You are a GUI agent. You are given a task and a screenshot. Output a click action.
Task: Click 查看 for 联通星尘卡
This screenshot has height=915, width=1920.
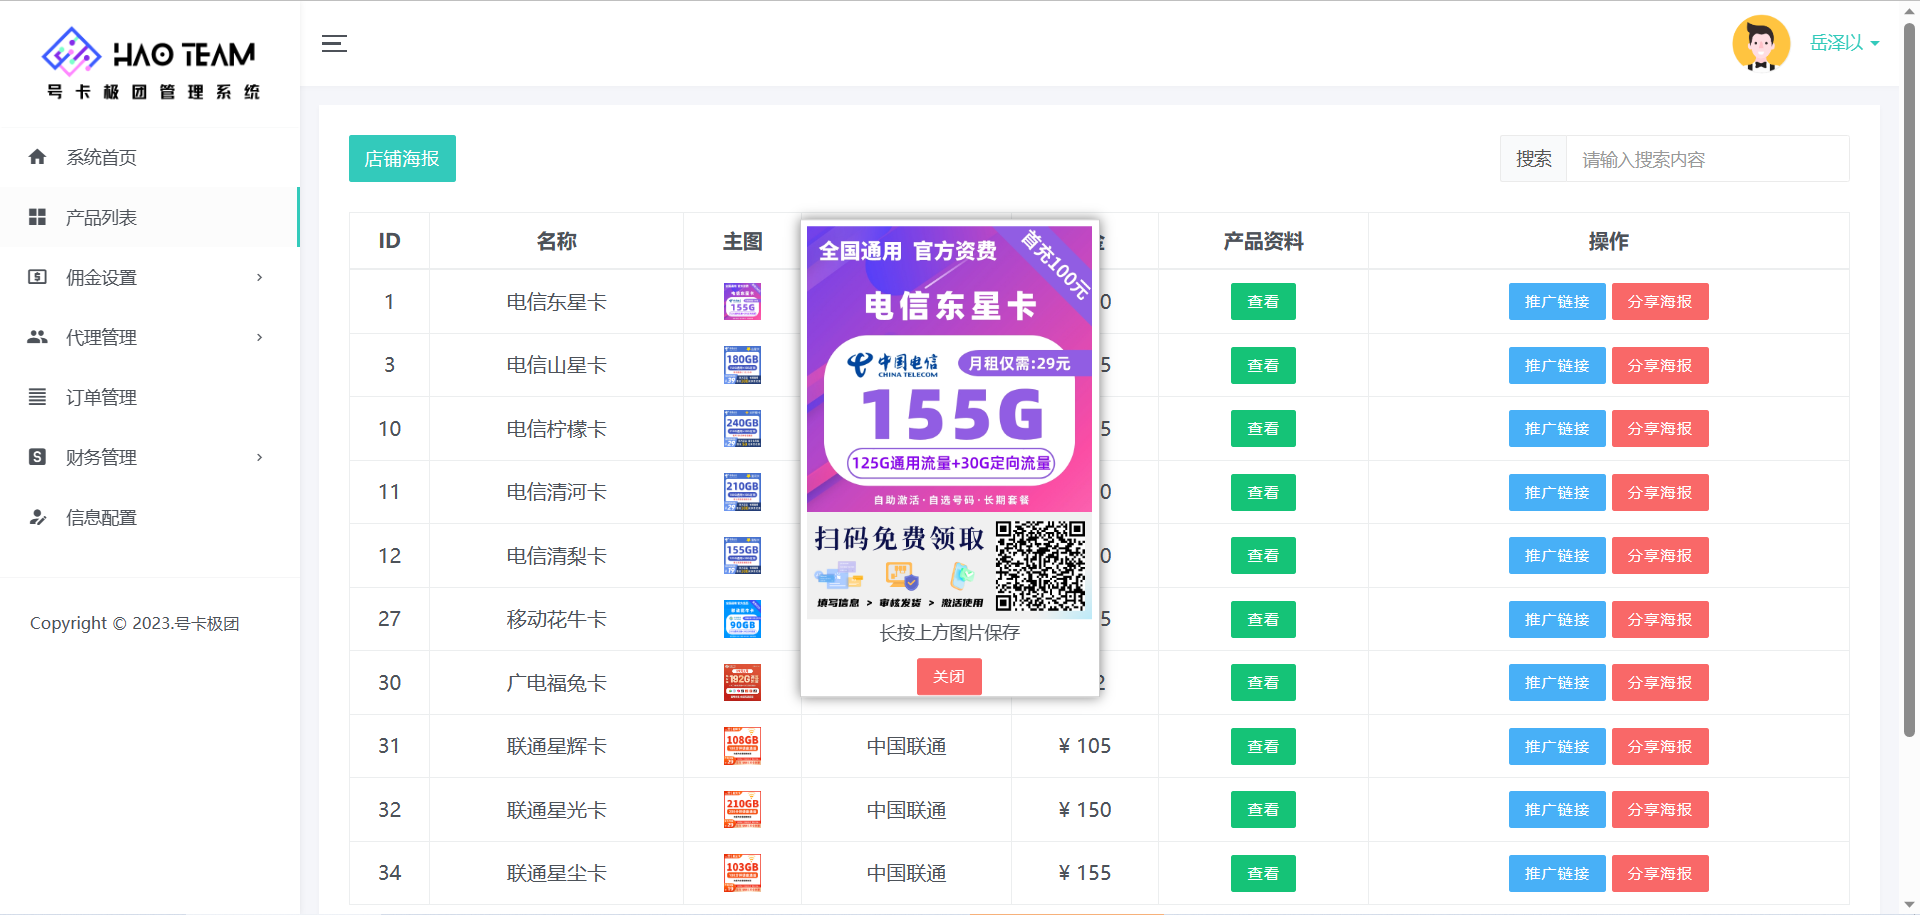[1263, 873]
